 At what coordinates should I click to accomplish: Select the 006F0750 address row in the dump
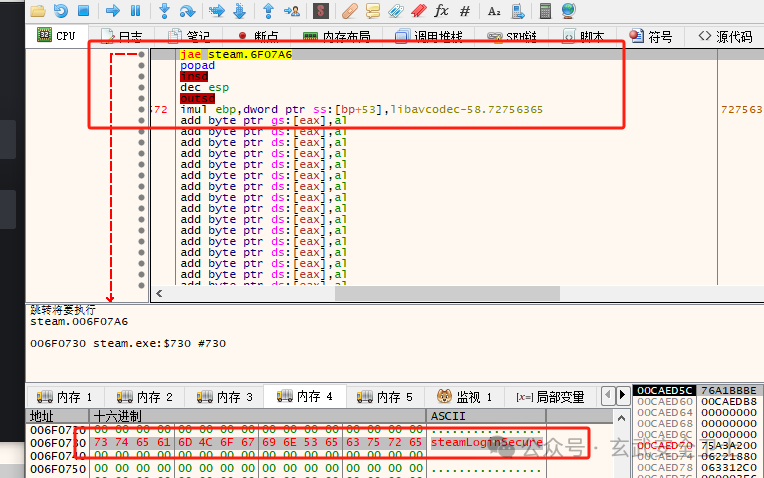58,469
